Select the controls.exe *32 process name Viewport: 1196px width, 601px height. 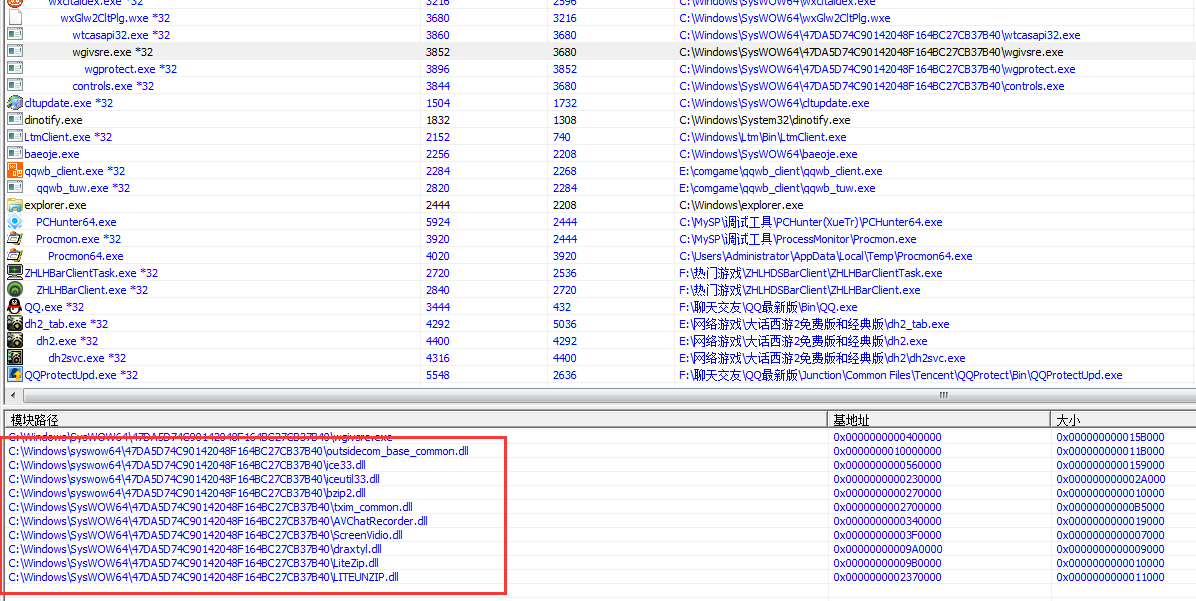pos(113,86)
